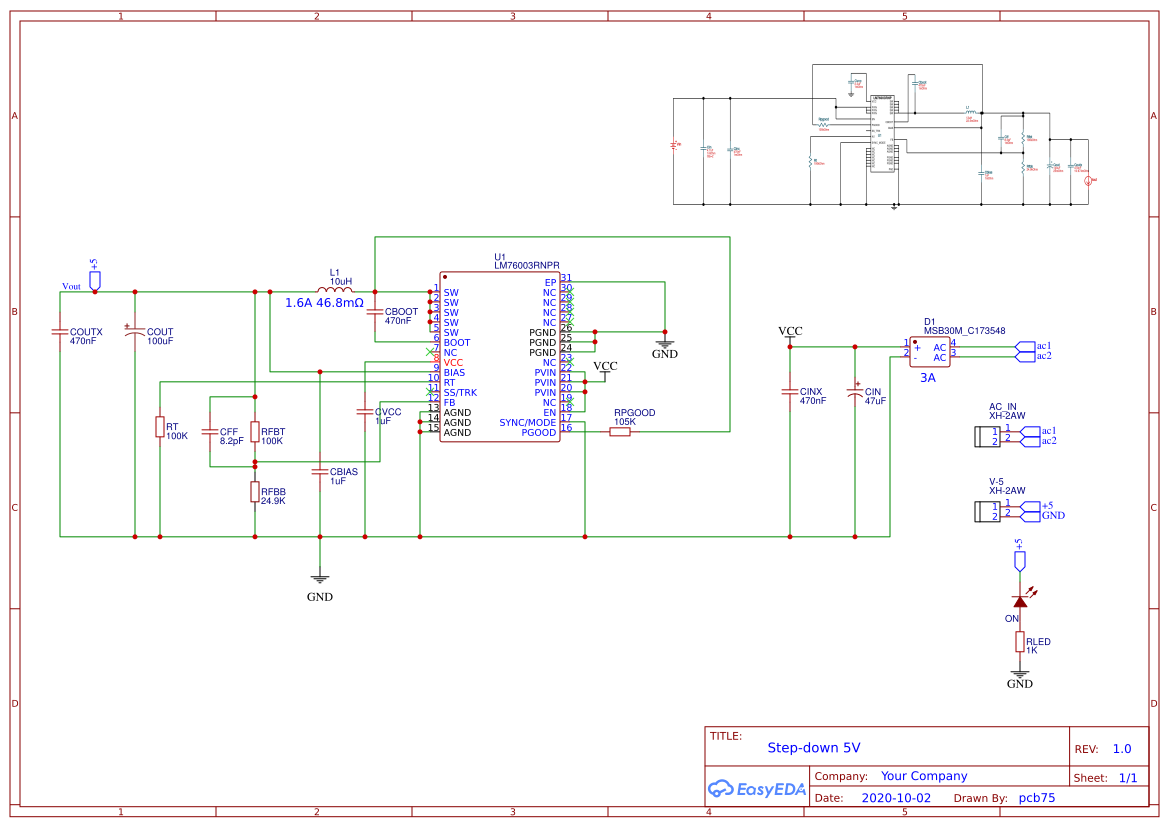This screenshot has height=827, width=1169.
Task: Select the title text Step-down 5V
Action: coord(816,747)
